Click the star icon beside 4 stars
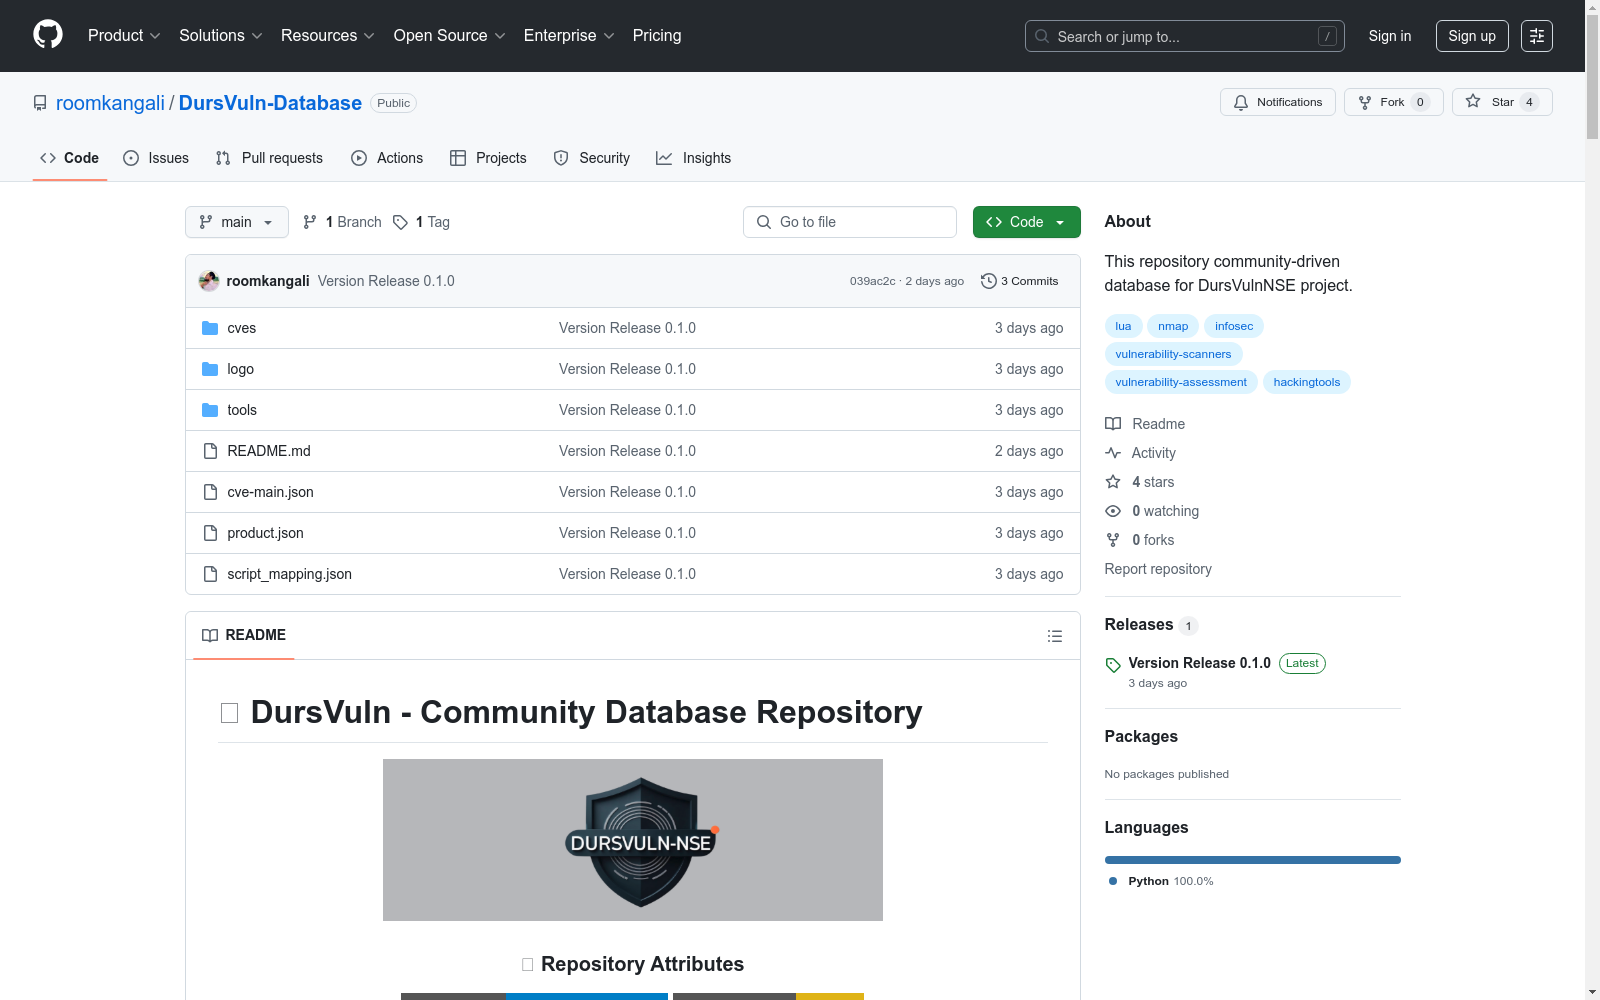Image resolution: width=1600 pixels, height=1000 pixels. (1113, 482)
